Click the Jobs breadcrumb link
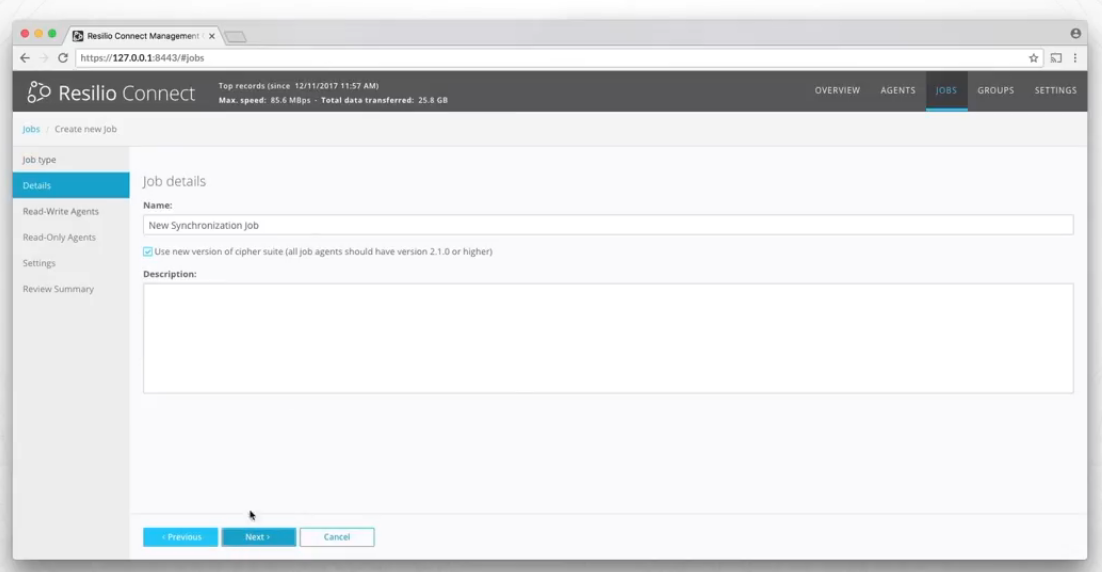Viewport: 1102px width, 572px height. [x=31, y=129]
